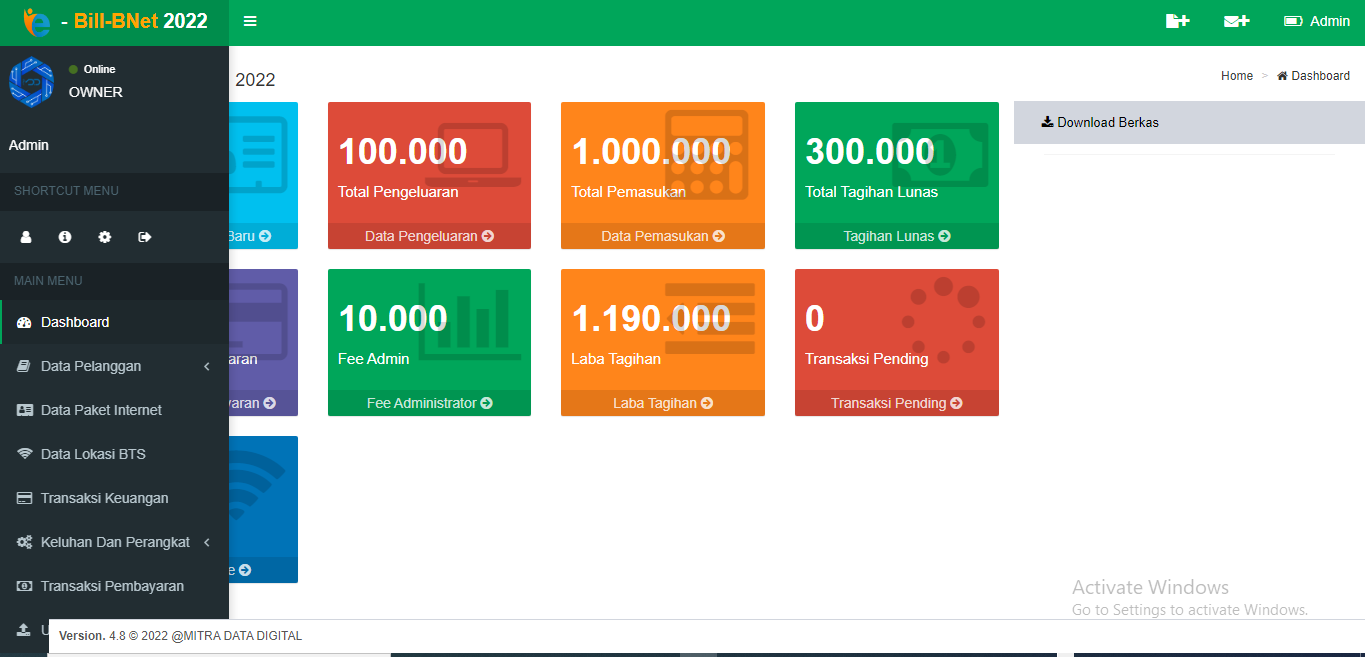1365x657 pixels.
Task: Click the owner avatar in the sidebar
Action: click(31, 81)
